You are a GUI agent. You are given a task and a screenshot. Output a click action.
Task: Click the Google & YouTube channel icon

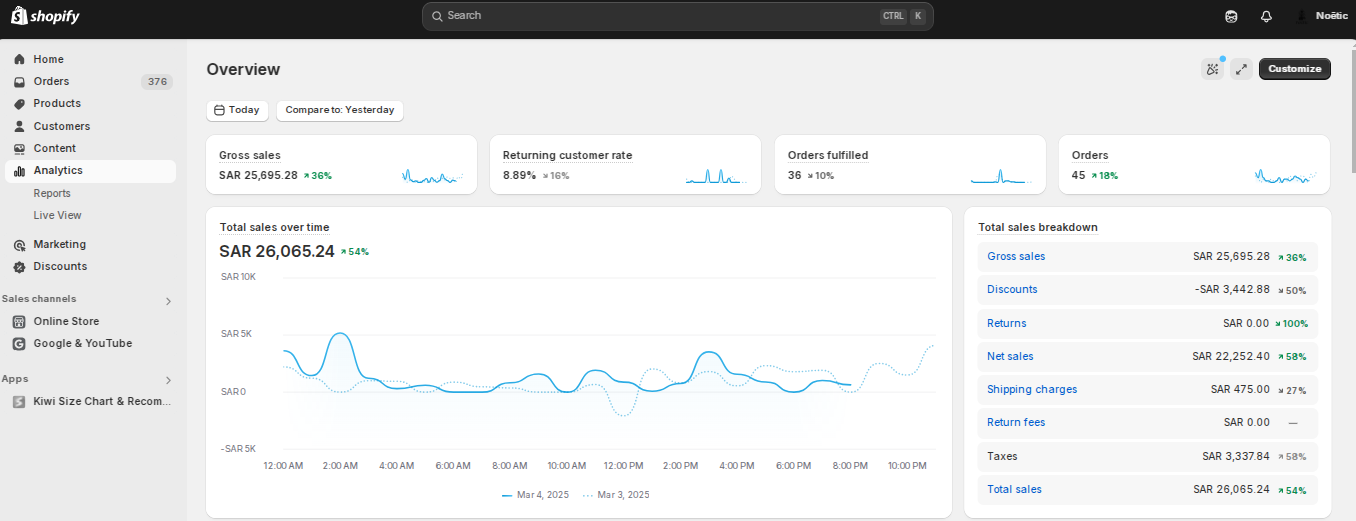(19, 343)
